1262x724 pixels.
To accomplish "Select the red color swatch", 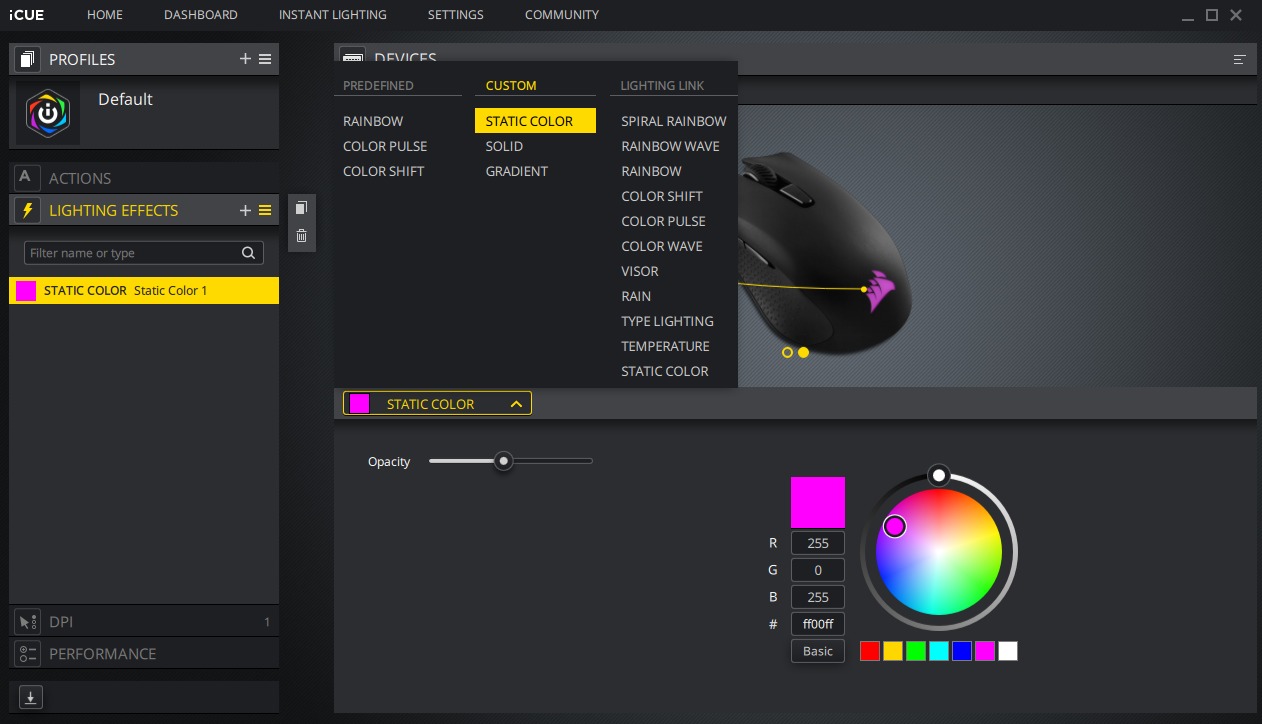I will coord(870,651).
